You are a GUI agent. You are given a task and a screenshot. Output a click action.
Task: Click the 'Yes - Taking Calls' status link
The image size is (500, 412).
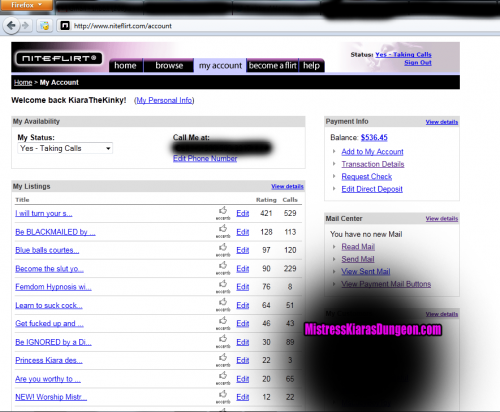[403, 54]
